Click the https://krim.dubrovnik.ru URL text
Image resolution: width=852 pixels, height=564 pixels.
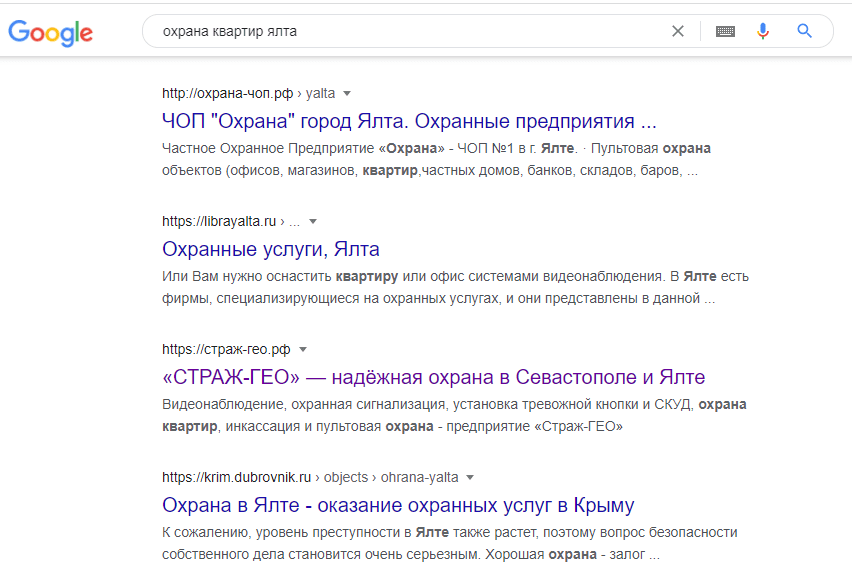point(233,477)
